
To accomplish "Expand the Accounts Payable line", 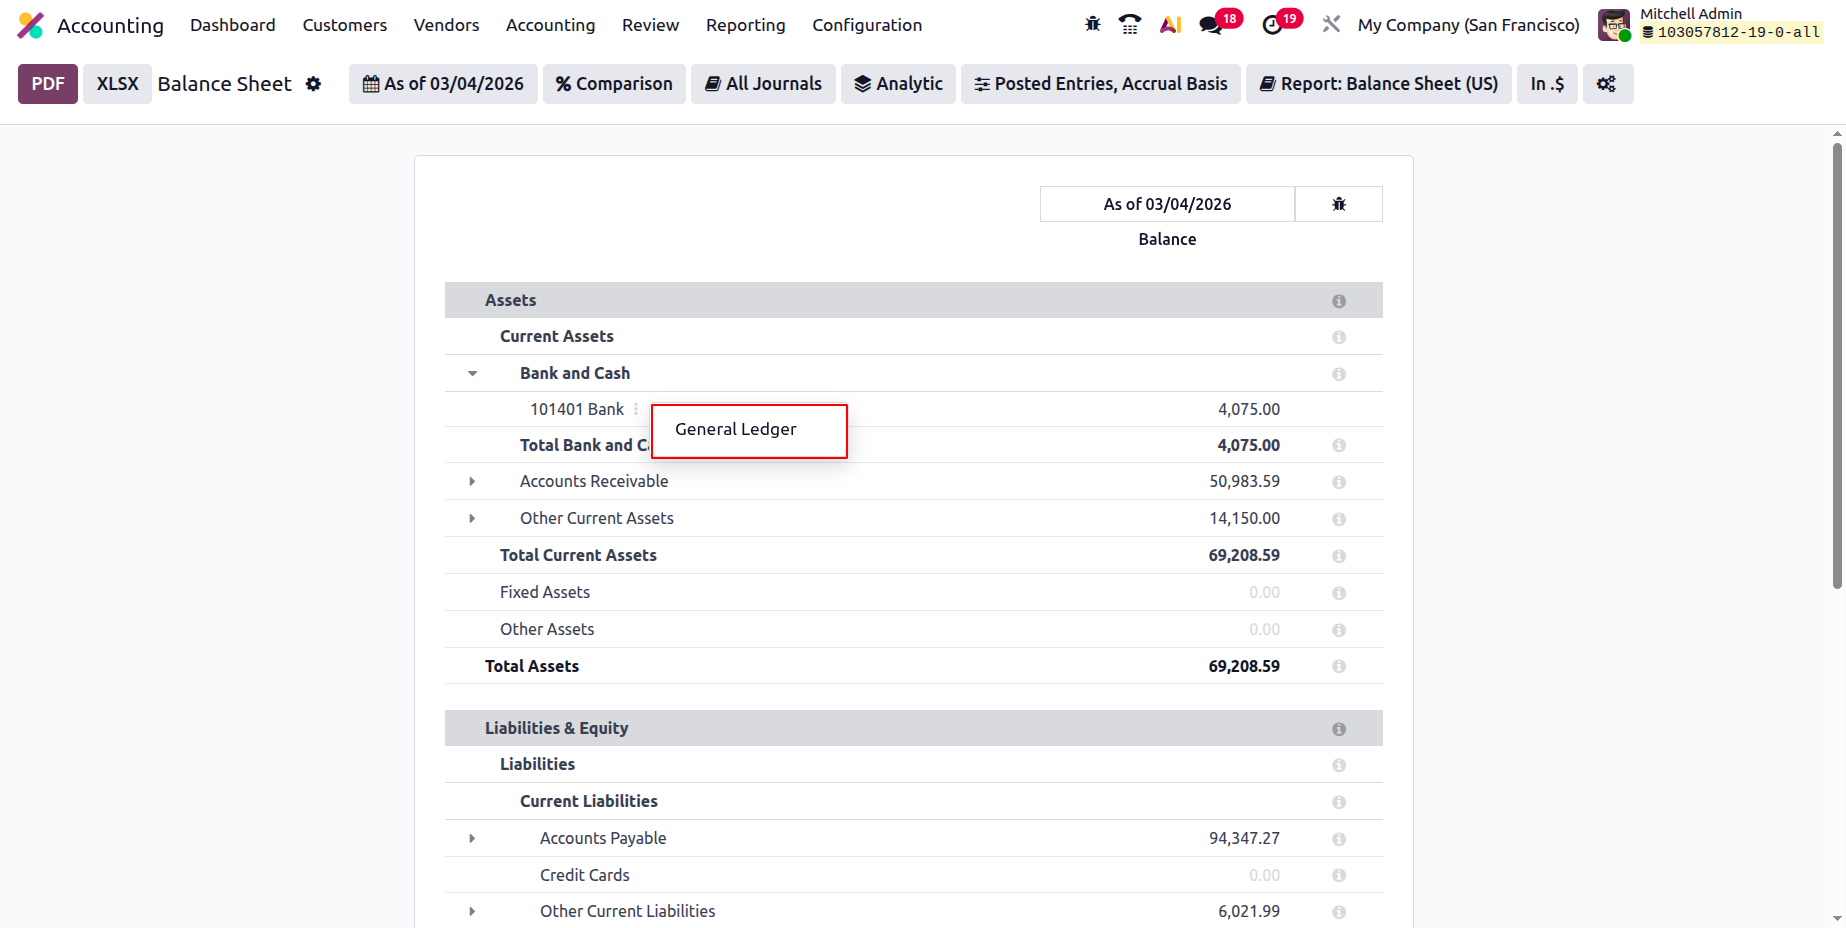I will 472,838.
